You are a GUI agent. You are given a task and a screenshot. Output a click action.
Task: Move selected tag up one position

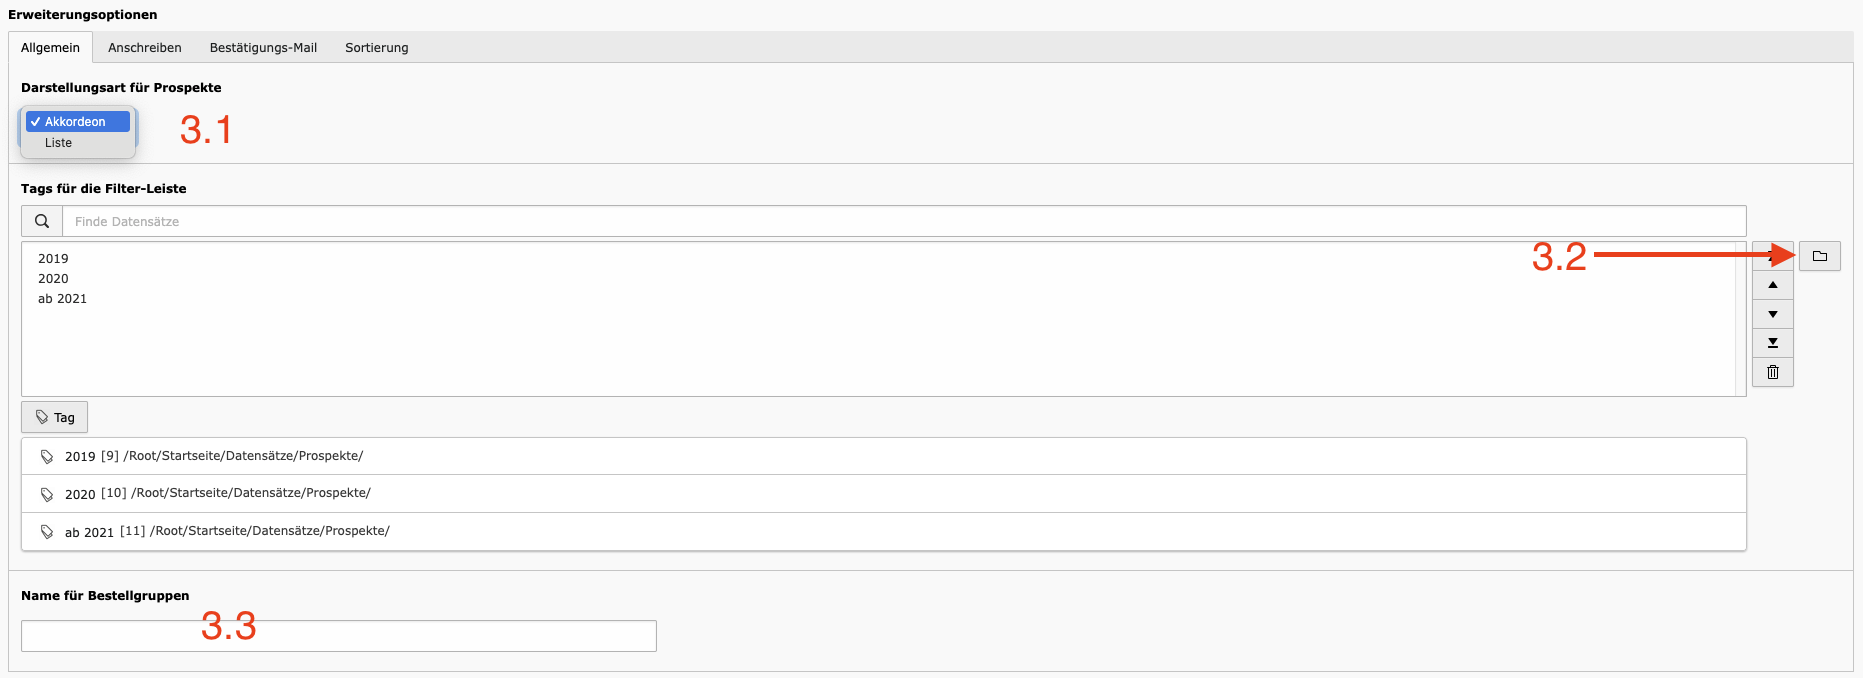click(x=1772, y=285)
